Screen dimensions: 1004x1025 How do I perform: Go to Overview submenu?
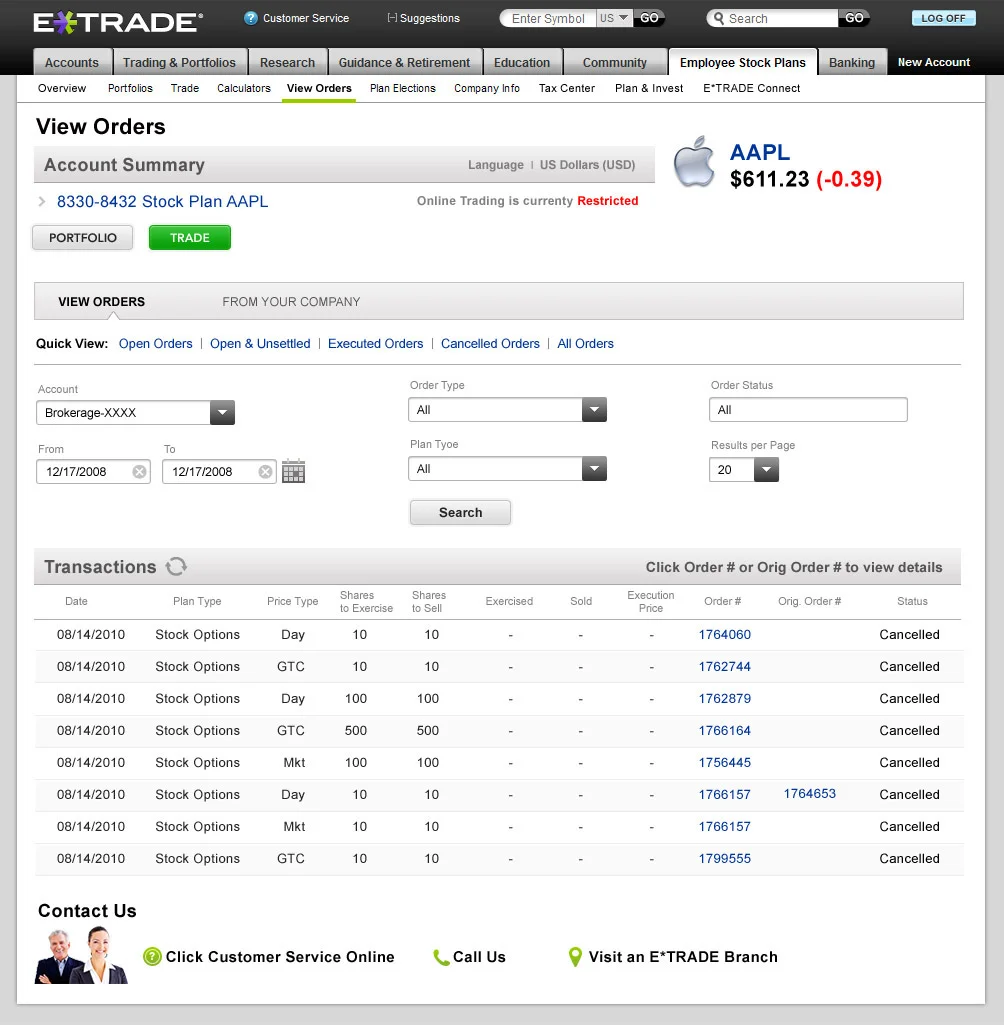pos(62,88)
